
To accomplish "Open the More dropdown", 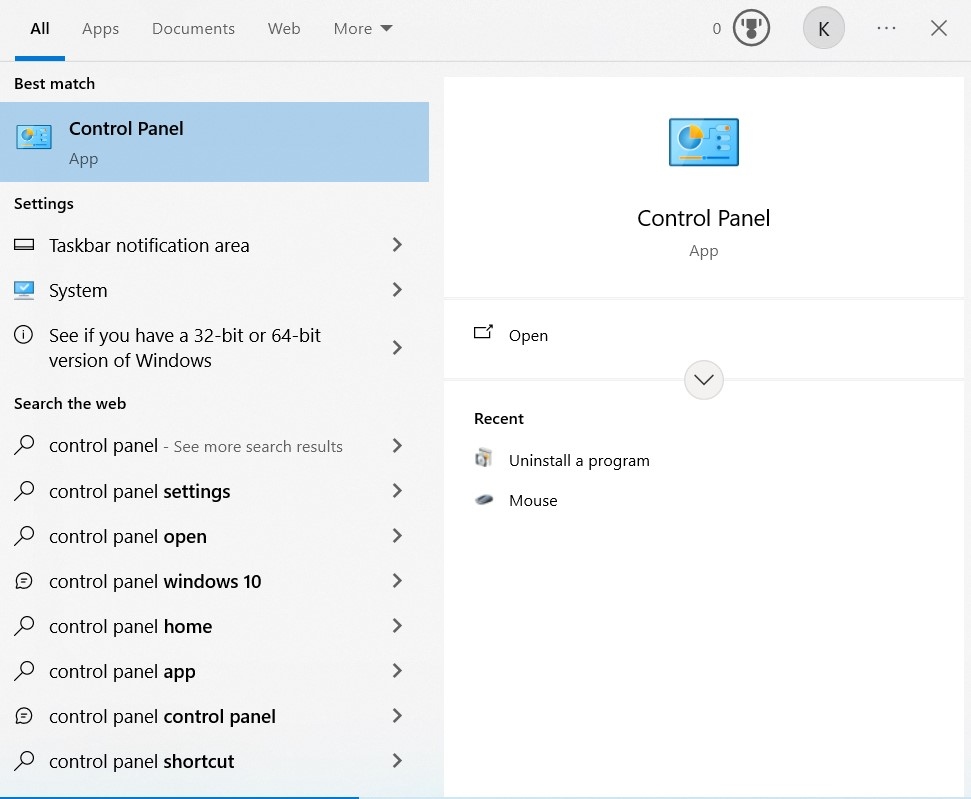I will click(363, 29).
